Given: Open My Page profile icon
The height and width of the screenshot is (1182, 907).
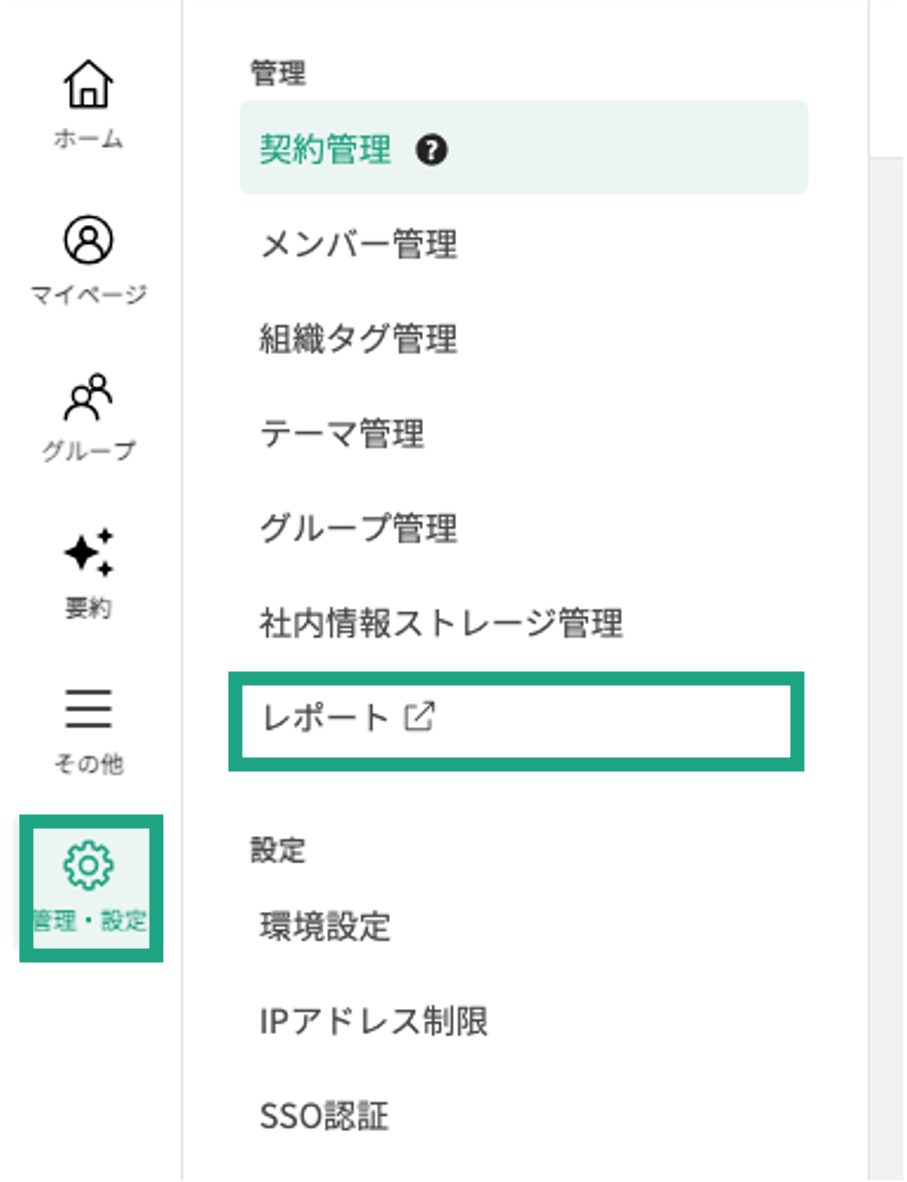Looking at the screenshot, I should (88, 241).
